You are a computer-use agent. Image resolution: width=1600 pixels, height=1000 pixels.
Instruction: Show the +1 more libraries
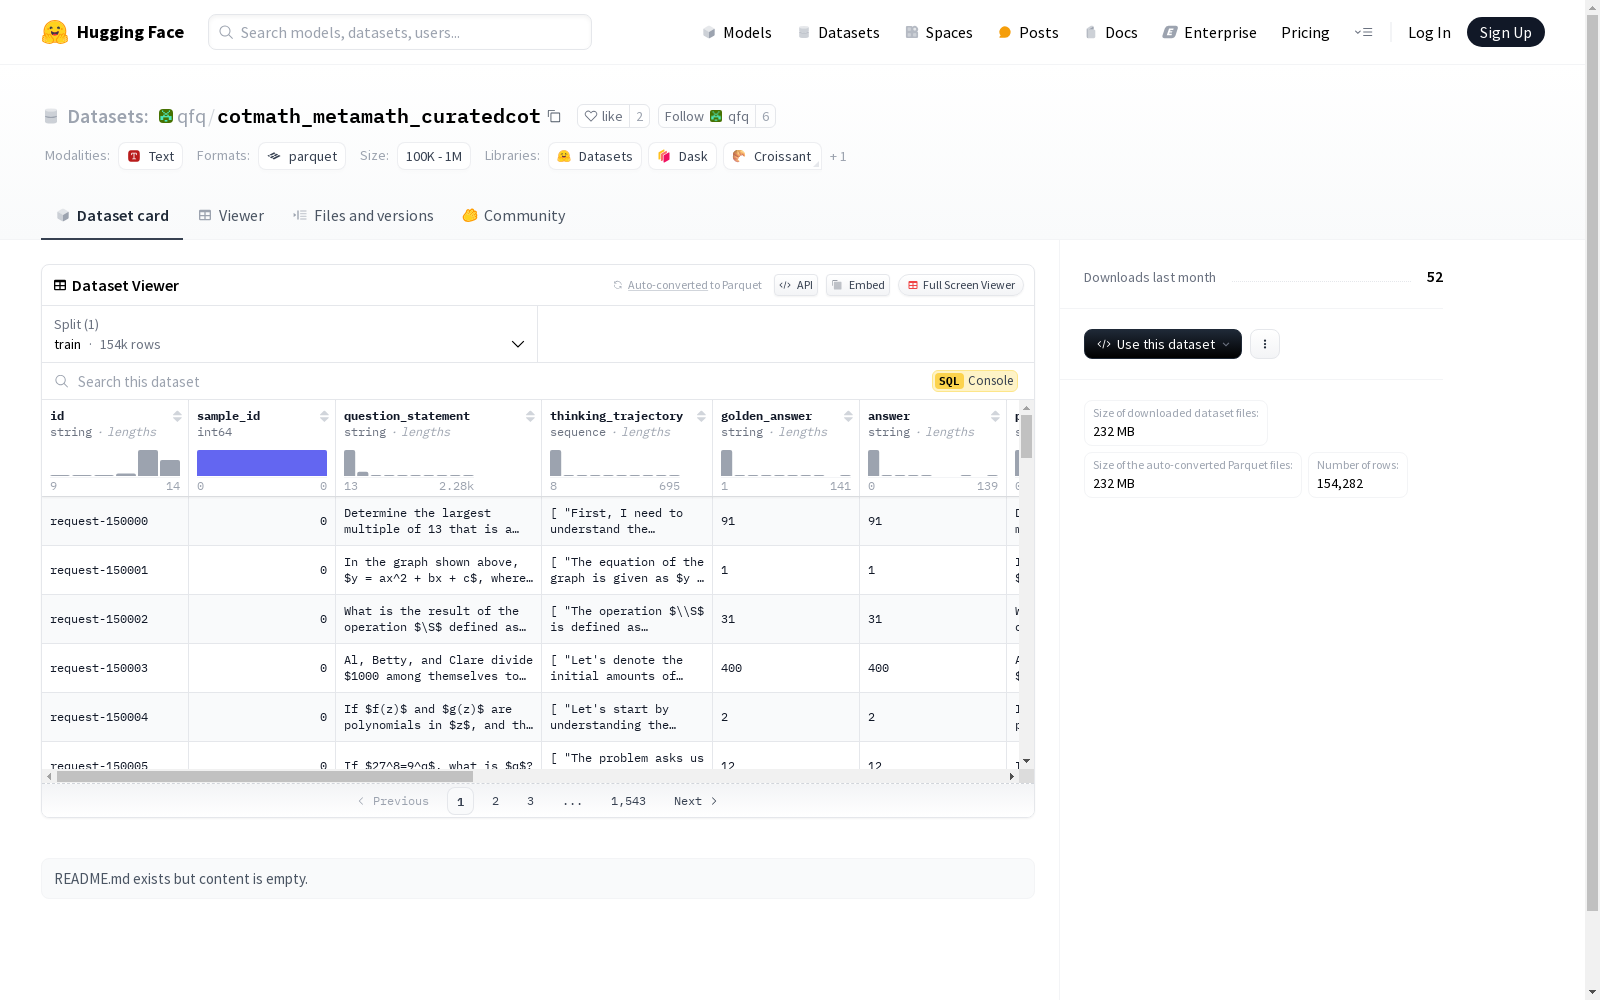point(838,157)
